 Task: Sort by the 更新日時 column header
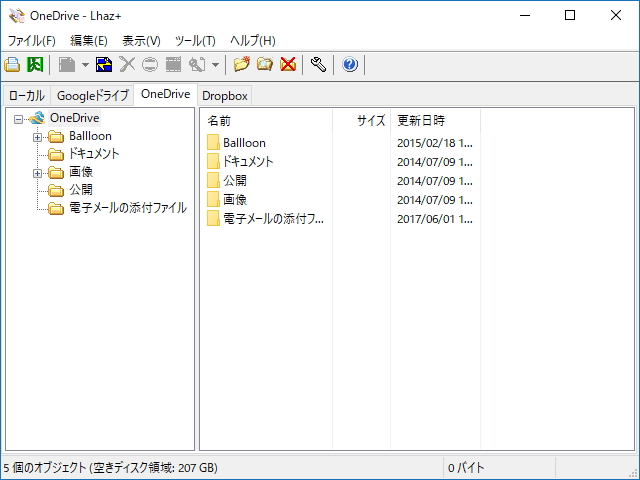click(x=436, y=121)
